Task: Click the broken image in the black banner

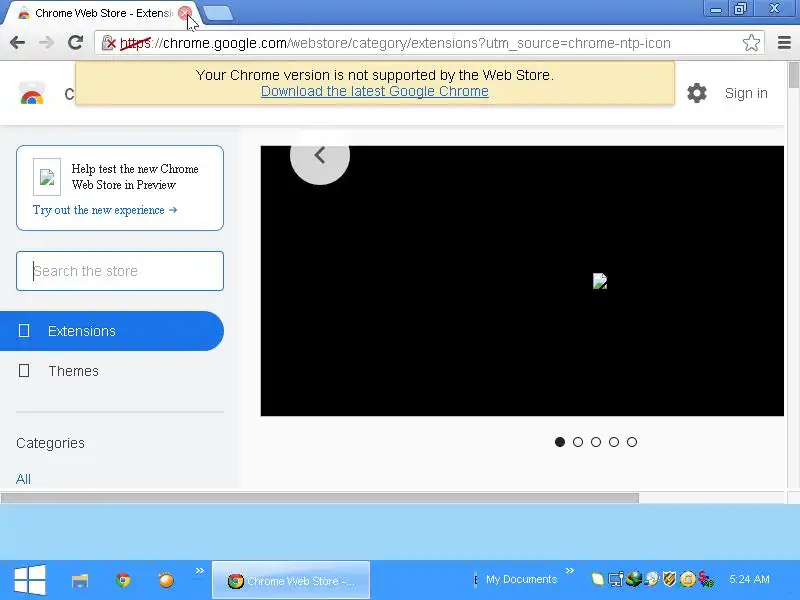Action: click(x=600, y=281)
